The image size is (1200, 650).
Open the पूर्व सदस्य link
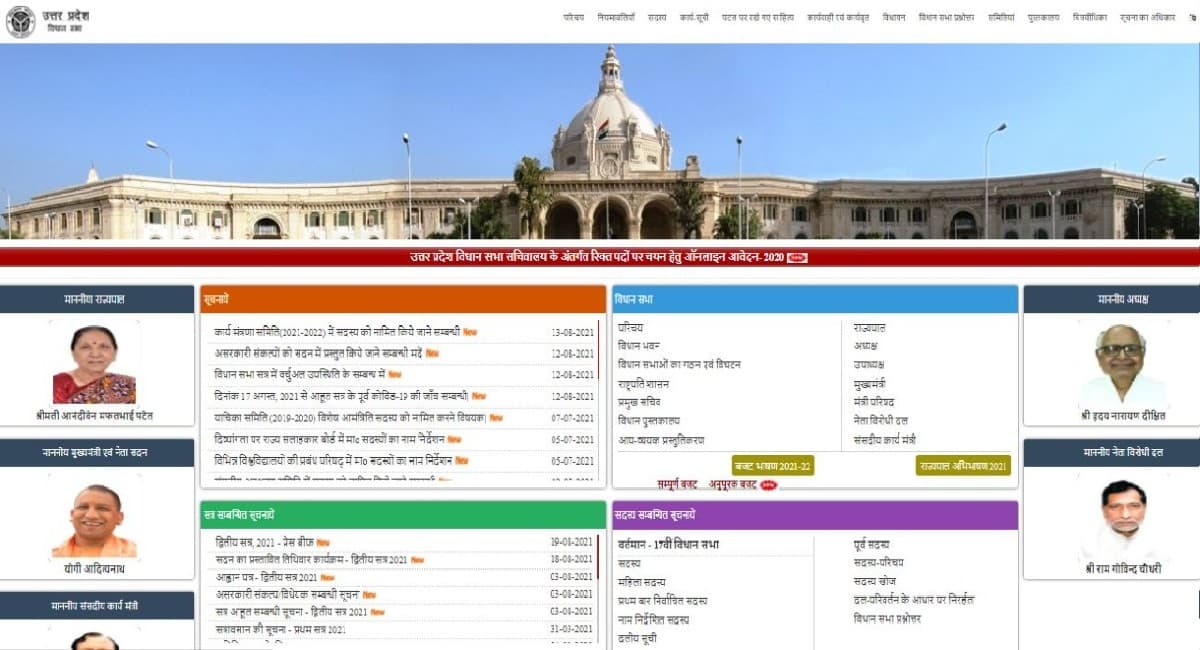[871, 545]
